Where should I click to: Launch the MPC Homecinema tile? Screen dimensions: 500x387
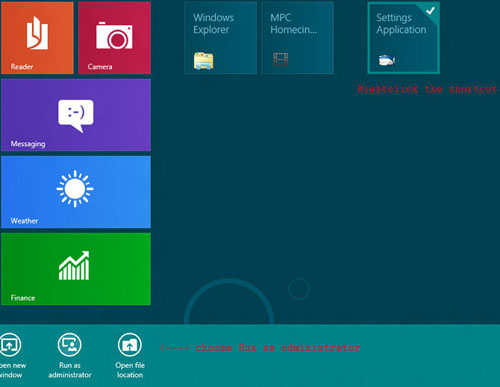[x=298, y=38]
